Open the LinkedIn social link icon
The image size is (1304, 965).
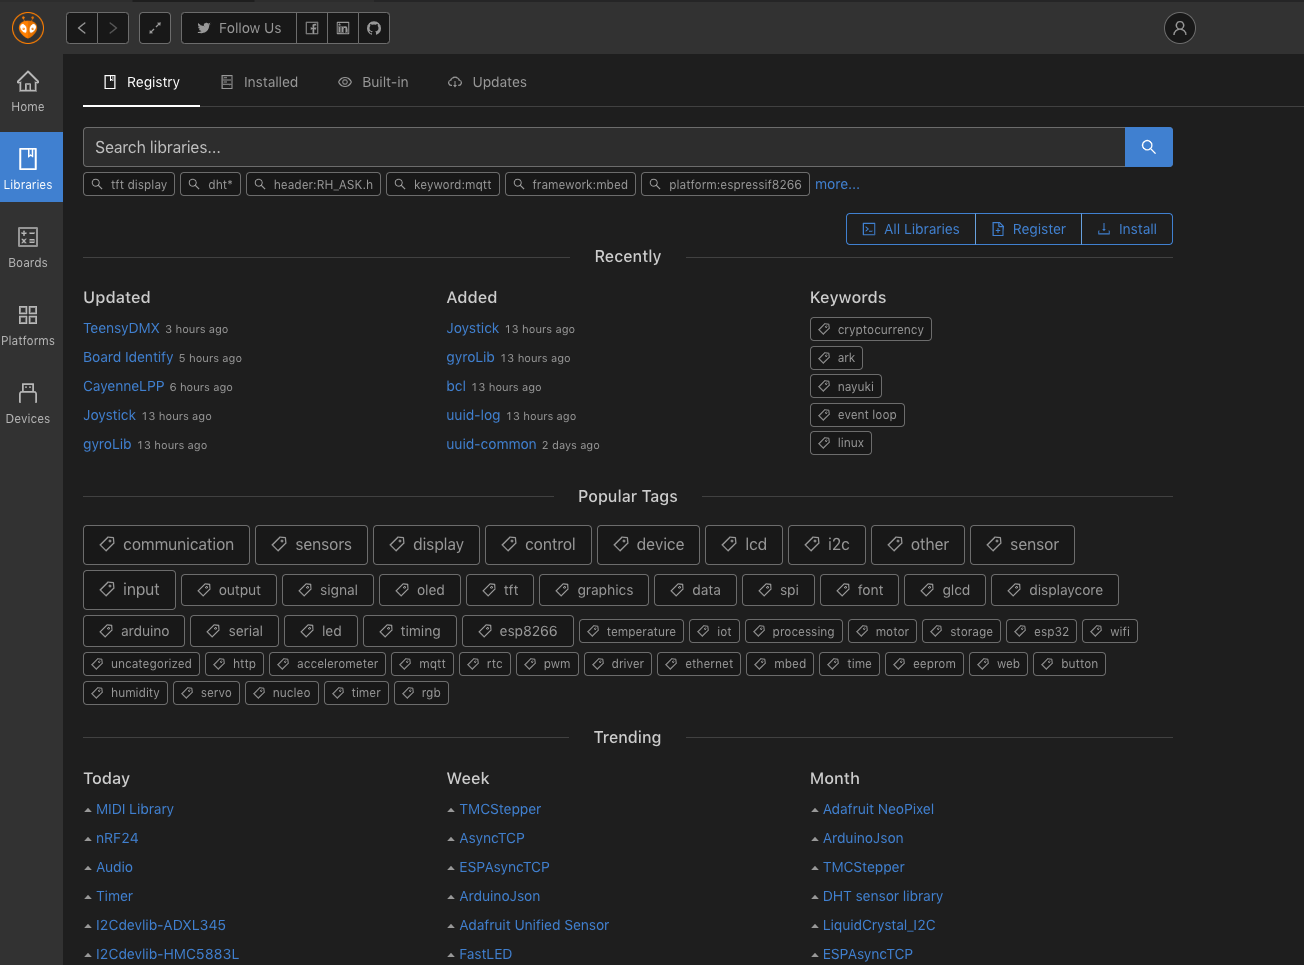[343, 28]
